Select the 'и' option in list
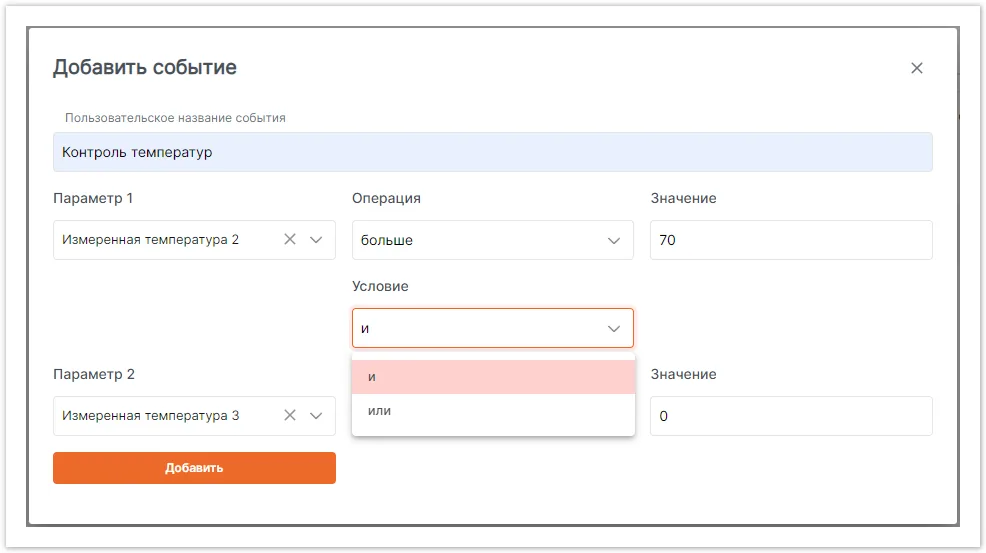 click(493, 377)
